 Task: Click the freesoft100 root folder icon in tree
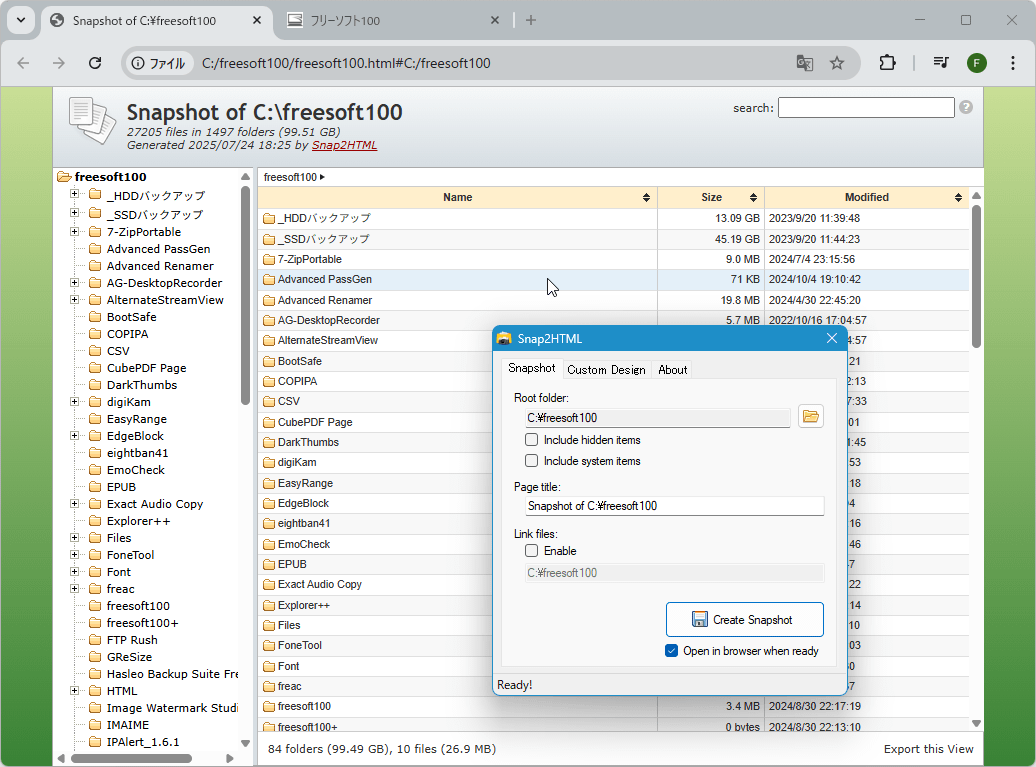pyautogui.click(x=64, y=176)
